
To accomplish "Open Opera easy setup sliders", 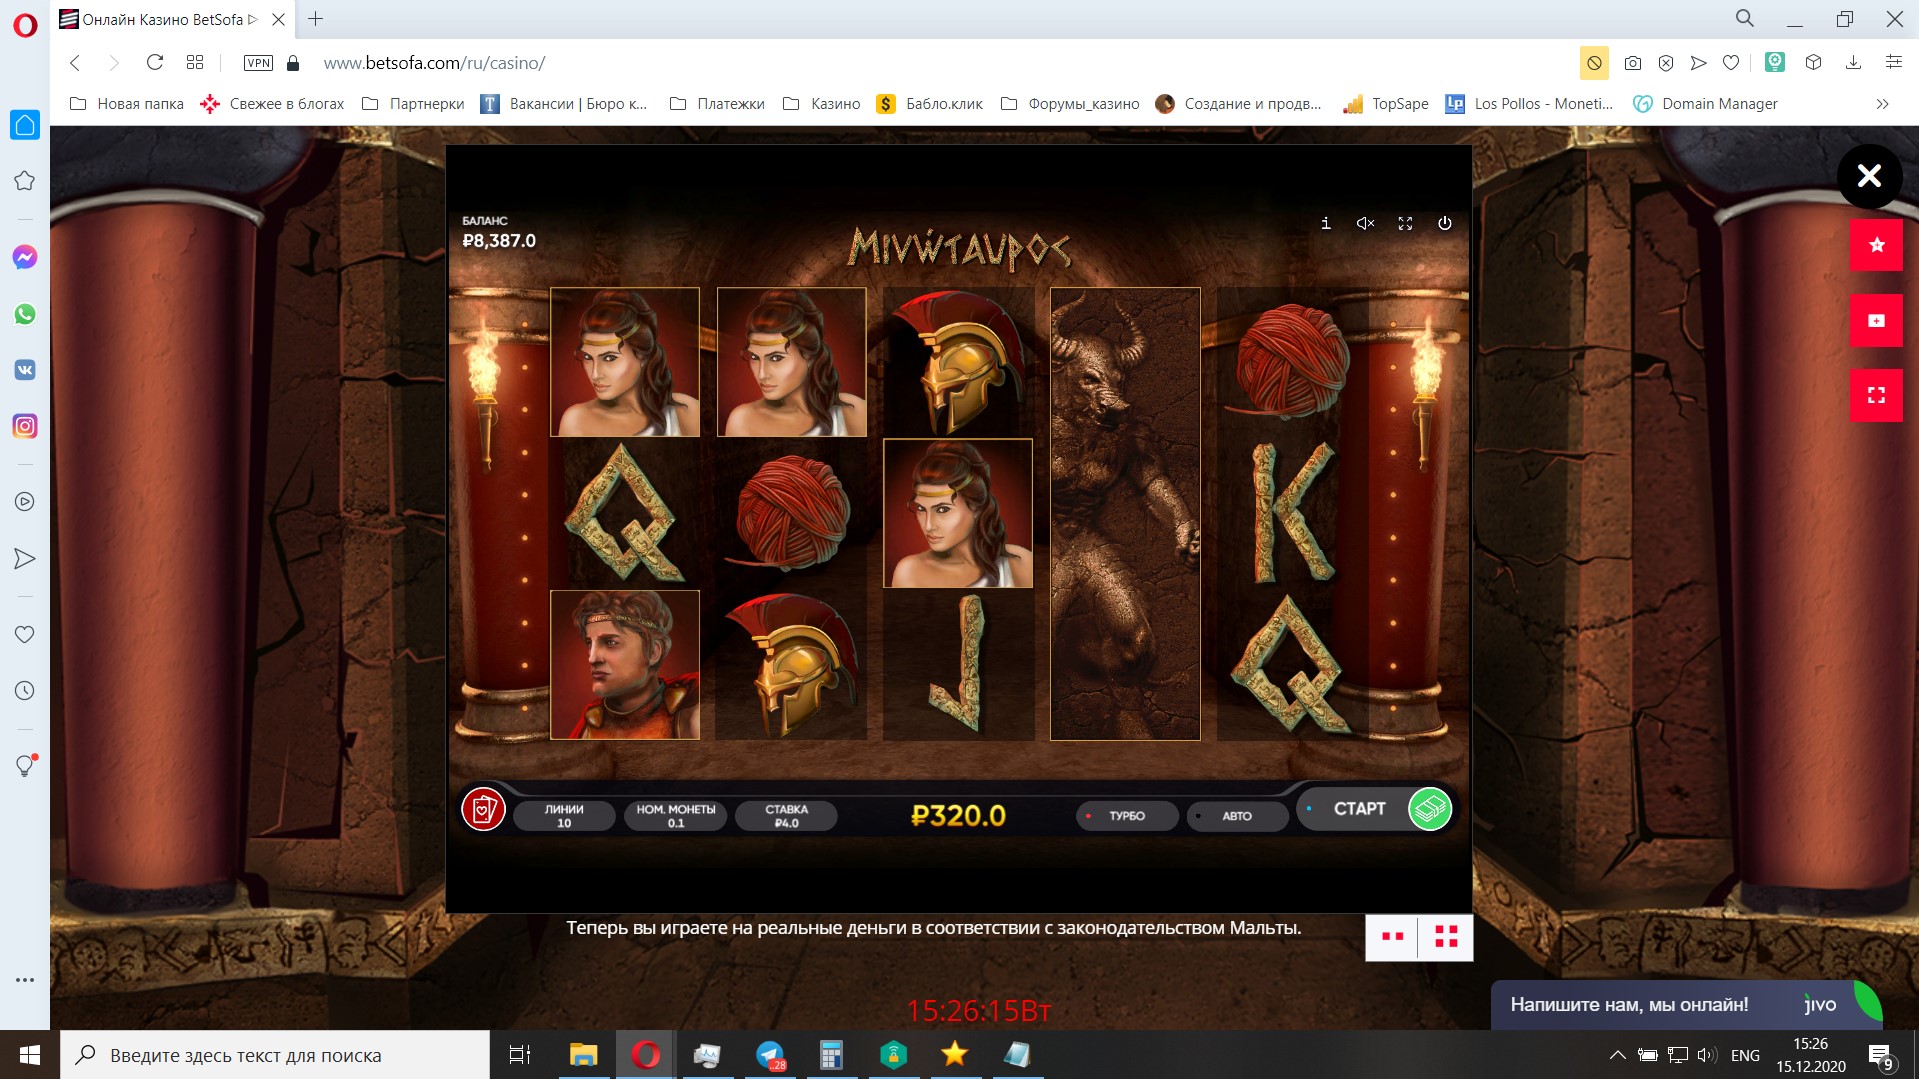I will pos(1893,63).
